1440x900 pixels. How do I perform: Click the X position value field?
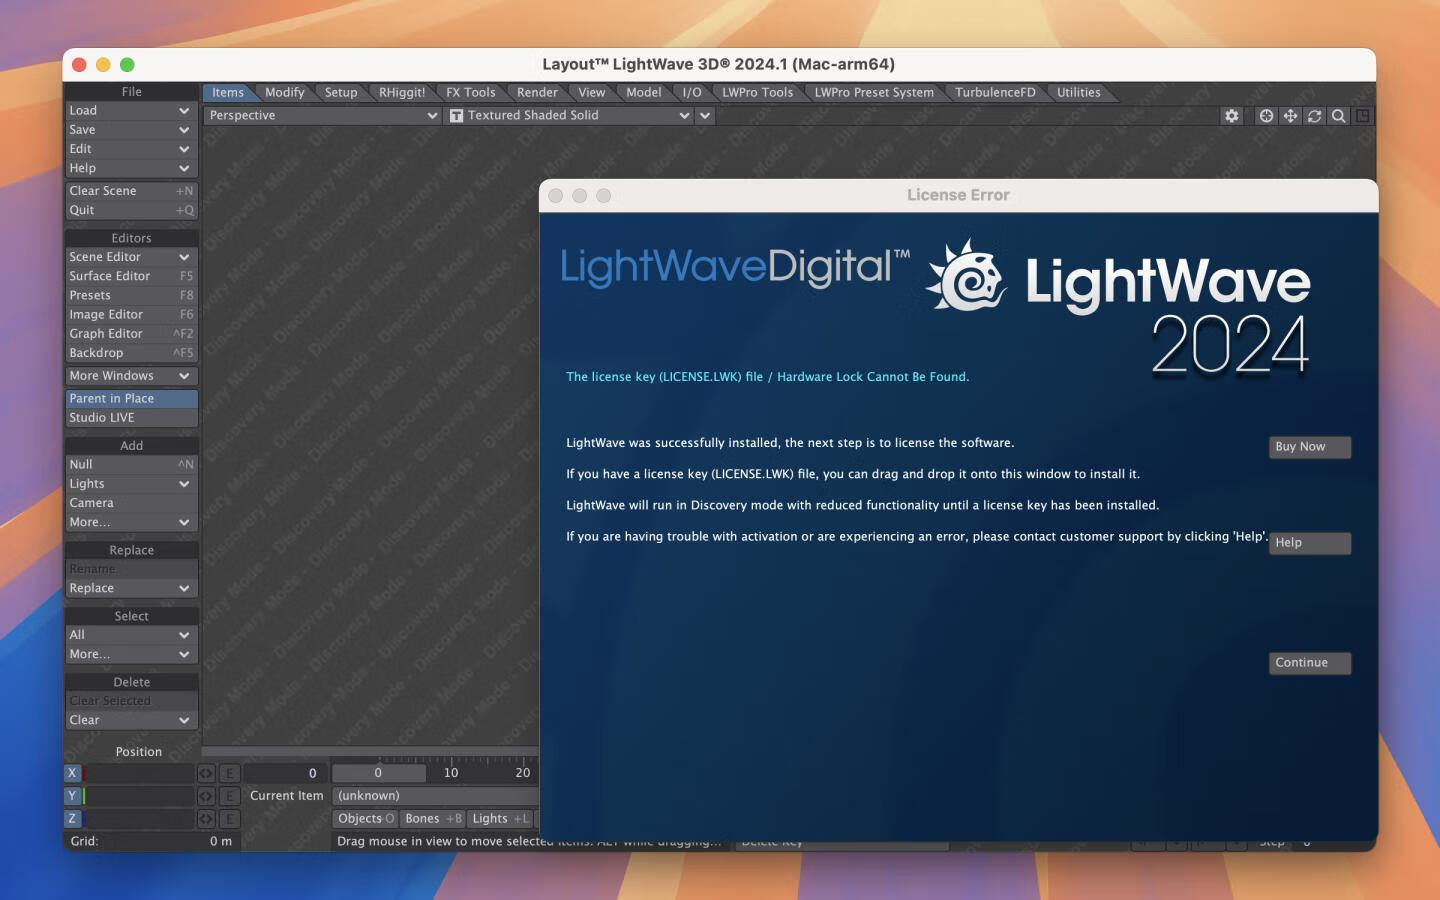[139, 773]
